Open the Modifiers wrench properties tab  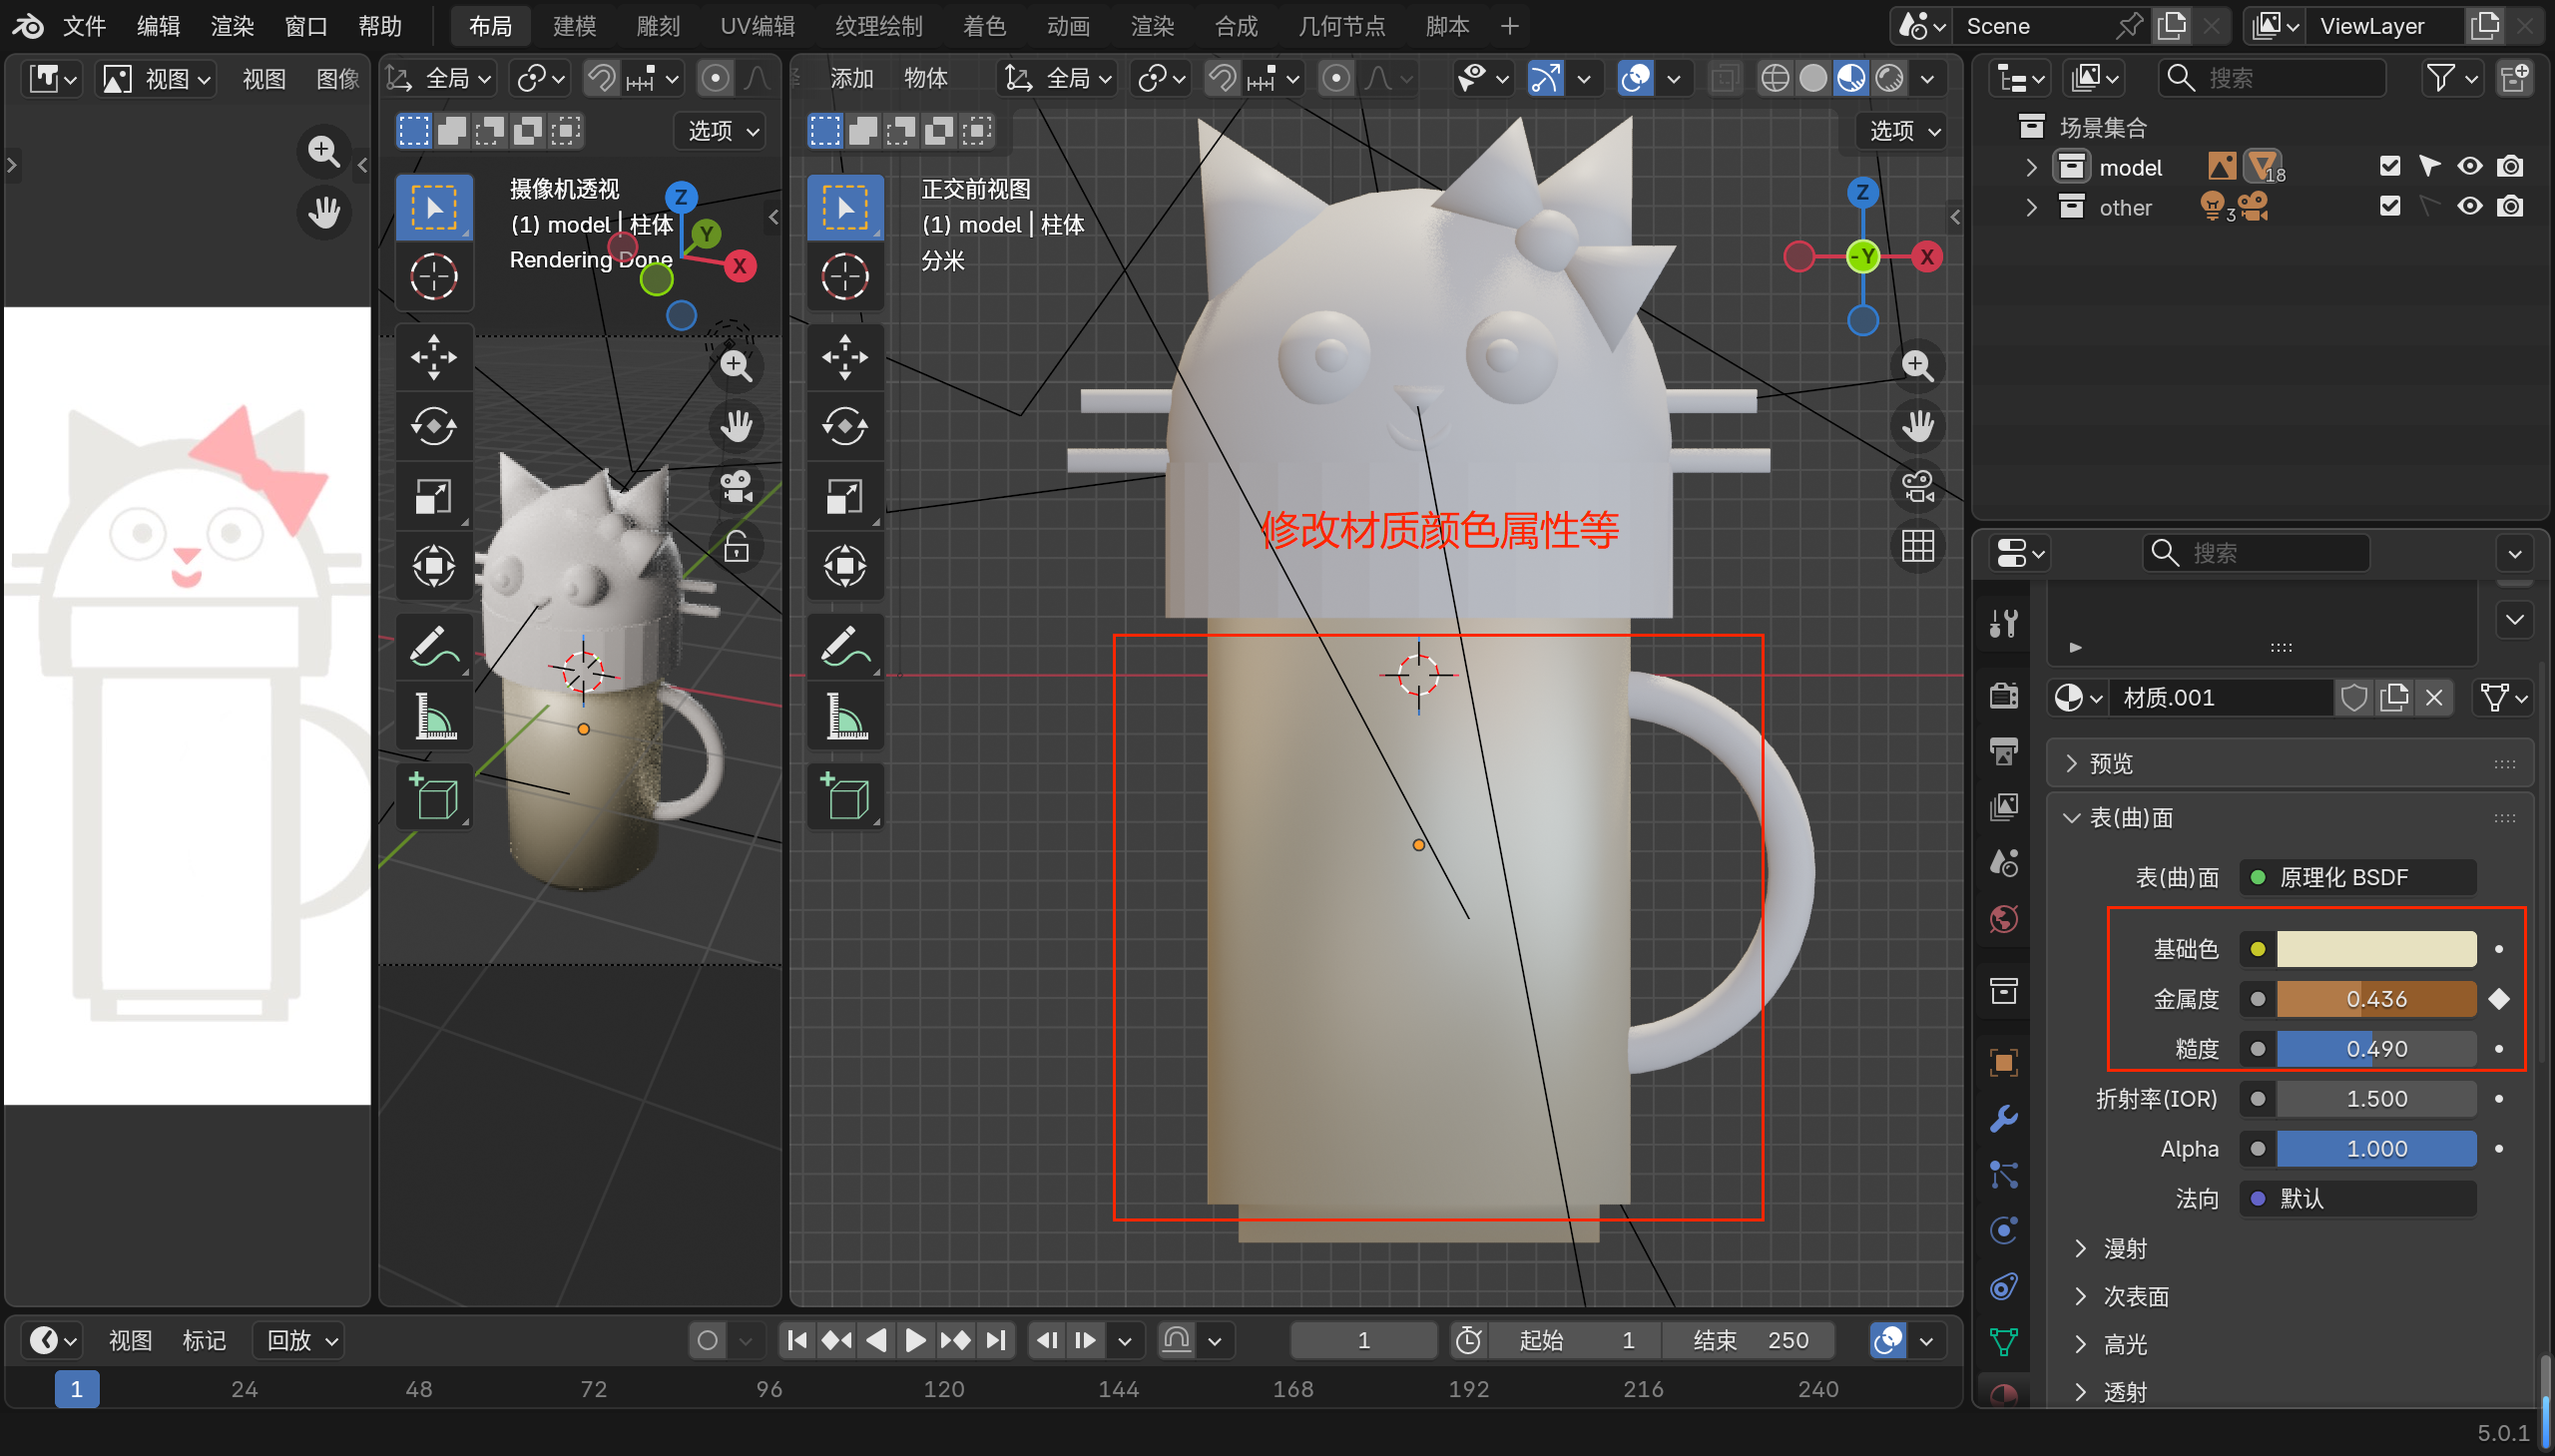point(2004,1118)
